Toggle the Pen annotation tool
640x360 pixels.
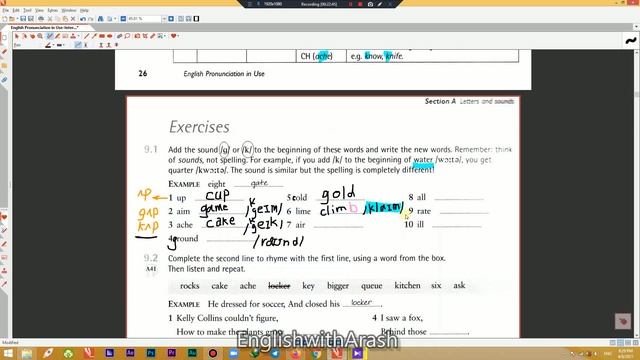coord(49,36)
